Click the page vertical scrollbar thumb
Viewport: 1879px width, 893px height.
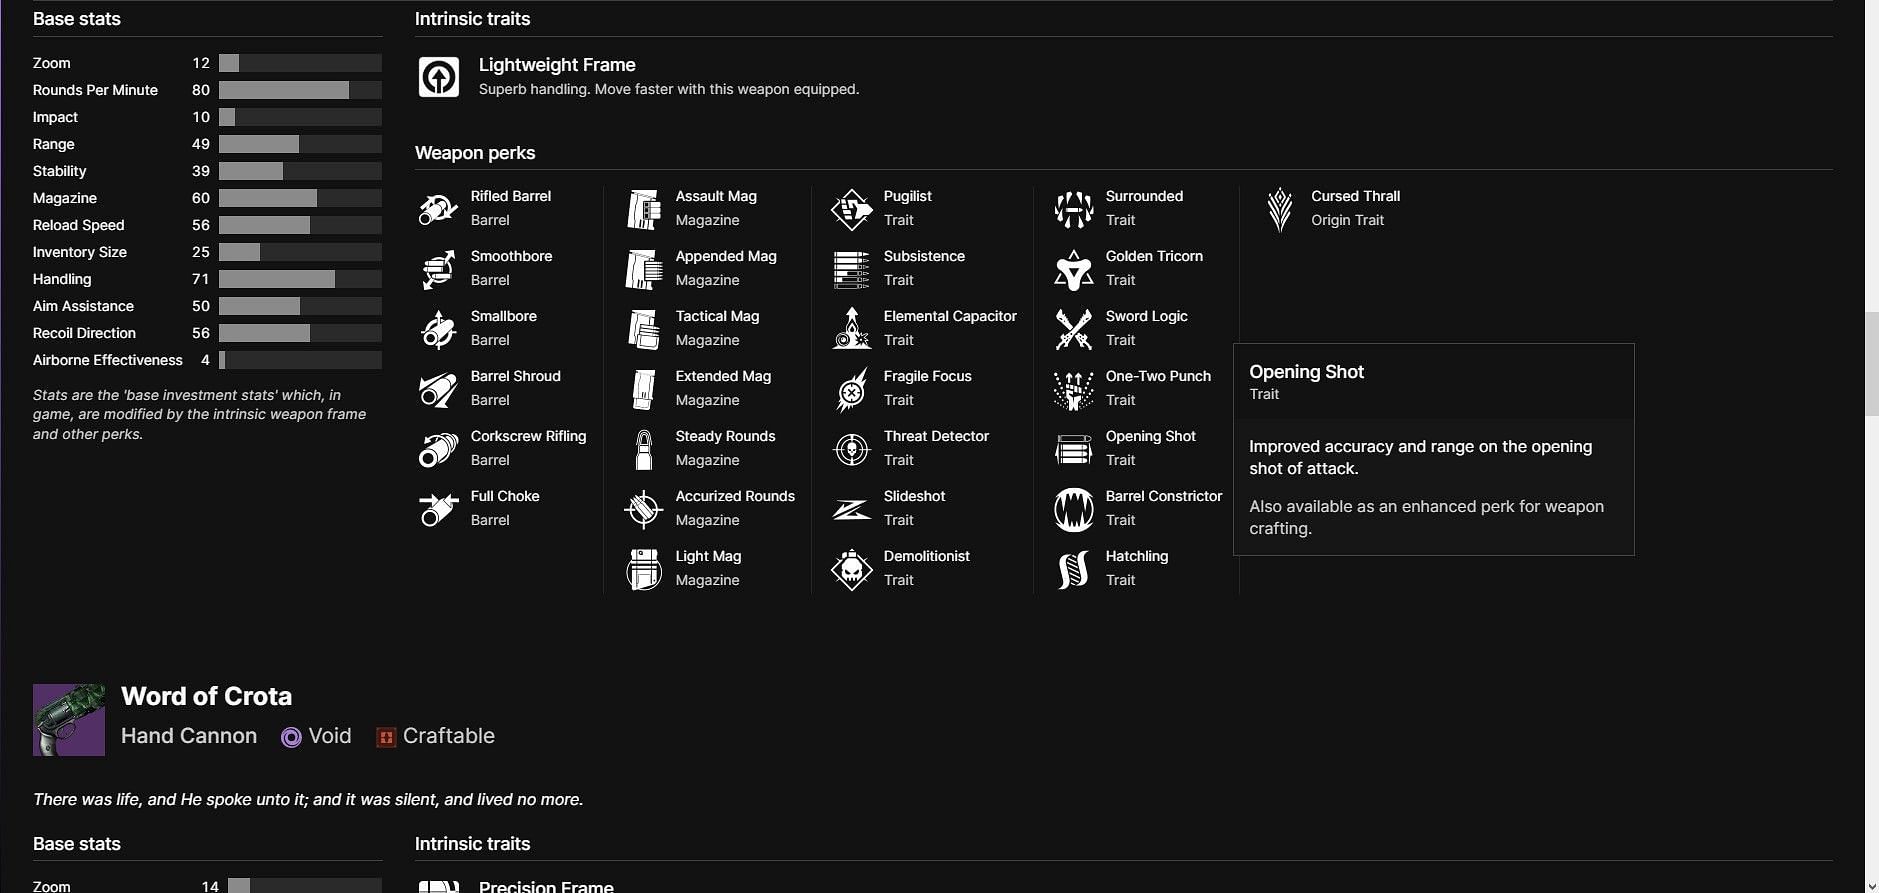point(1872,363)
